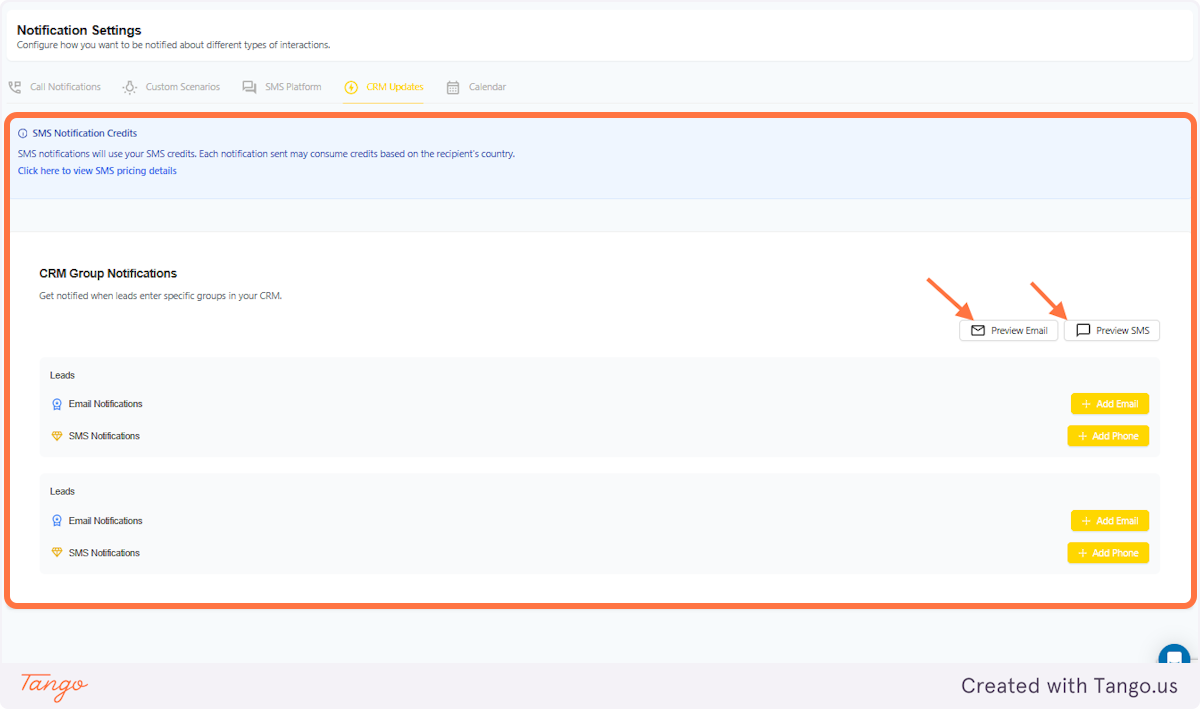Click the bell icon beside Email Notifications
This screenshot has width=1200, height=709.
56,403
